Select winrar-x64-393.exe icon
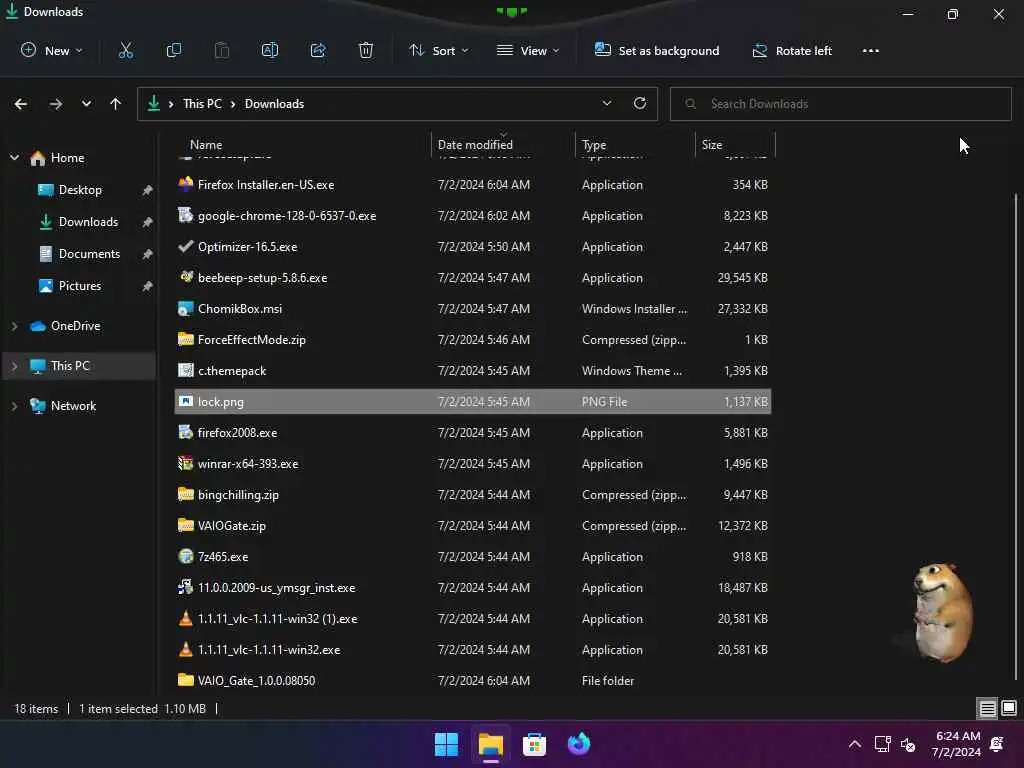Viewport: 1024px width, 768px height. coord(185,463)
